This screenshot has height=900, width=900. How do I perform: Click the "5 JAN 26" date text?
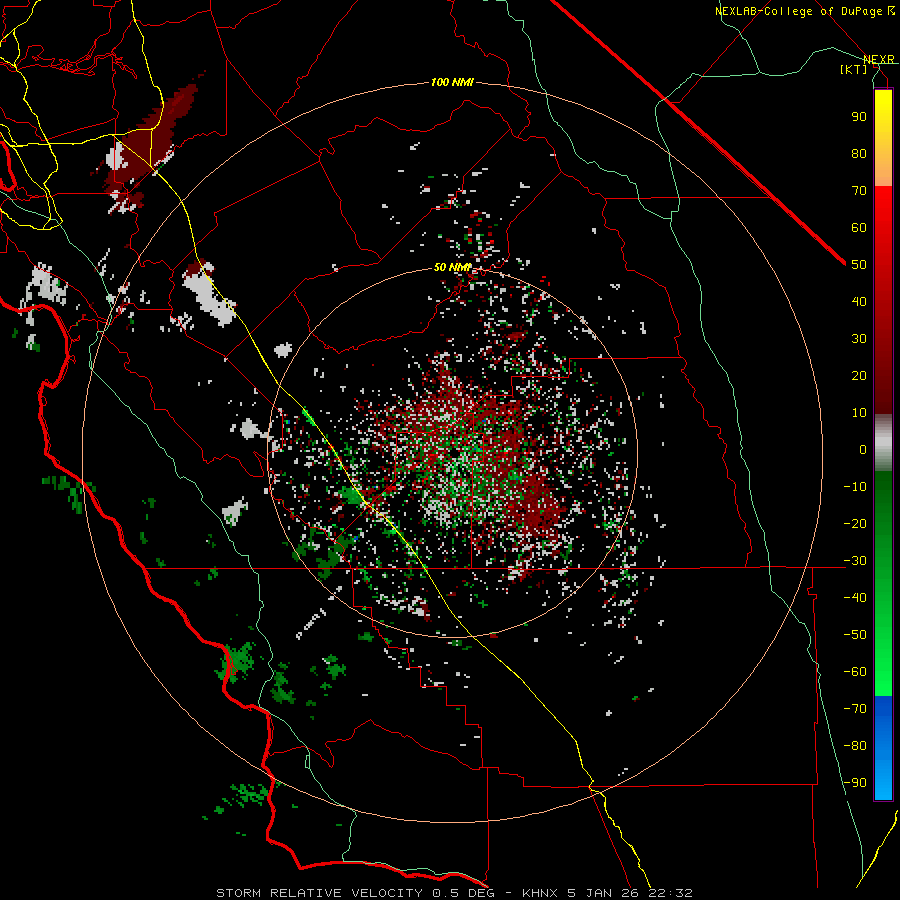(x=602, y=893)
